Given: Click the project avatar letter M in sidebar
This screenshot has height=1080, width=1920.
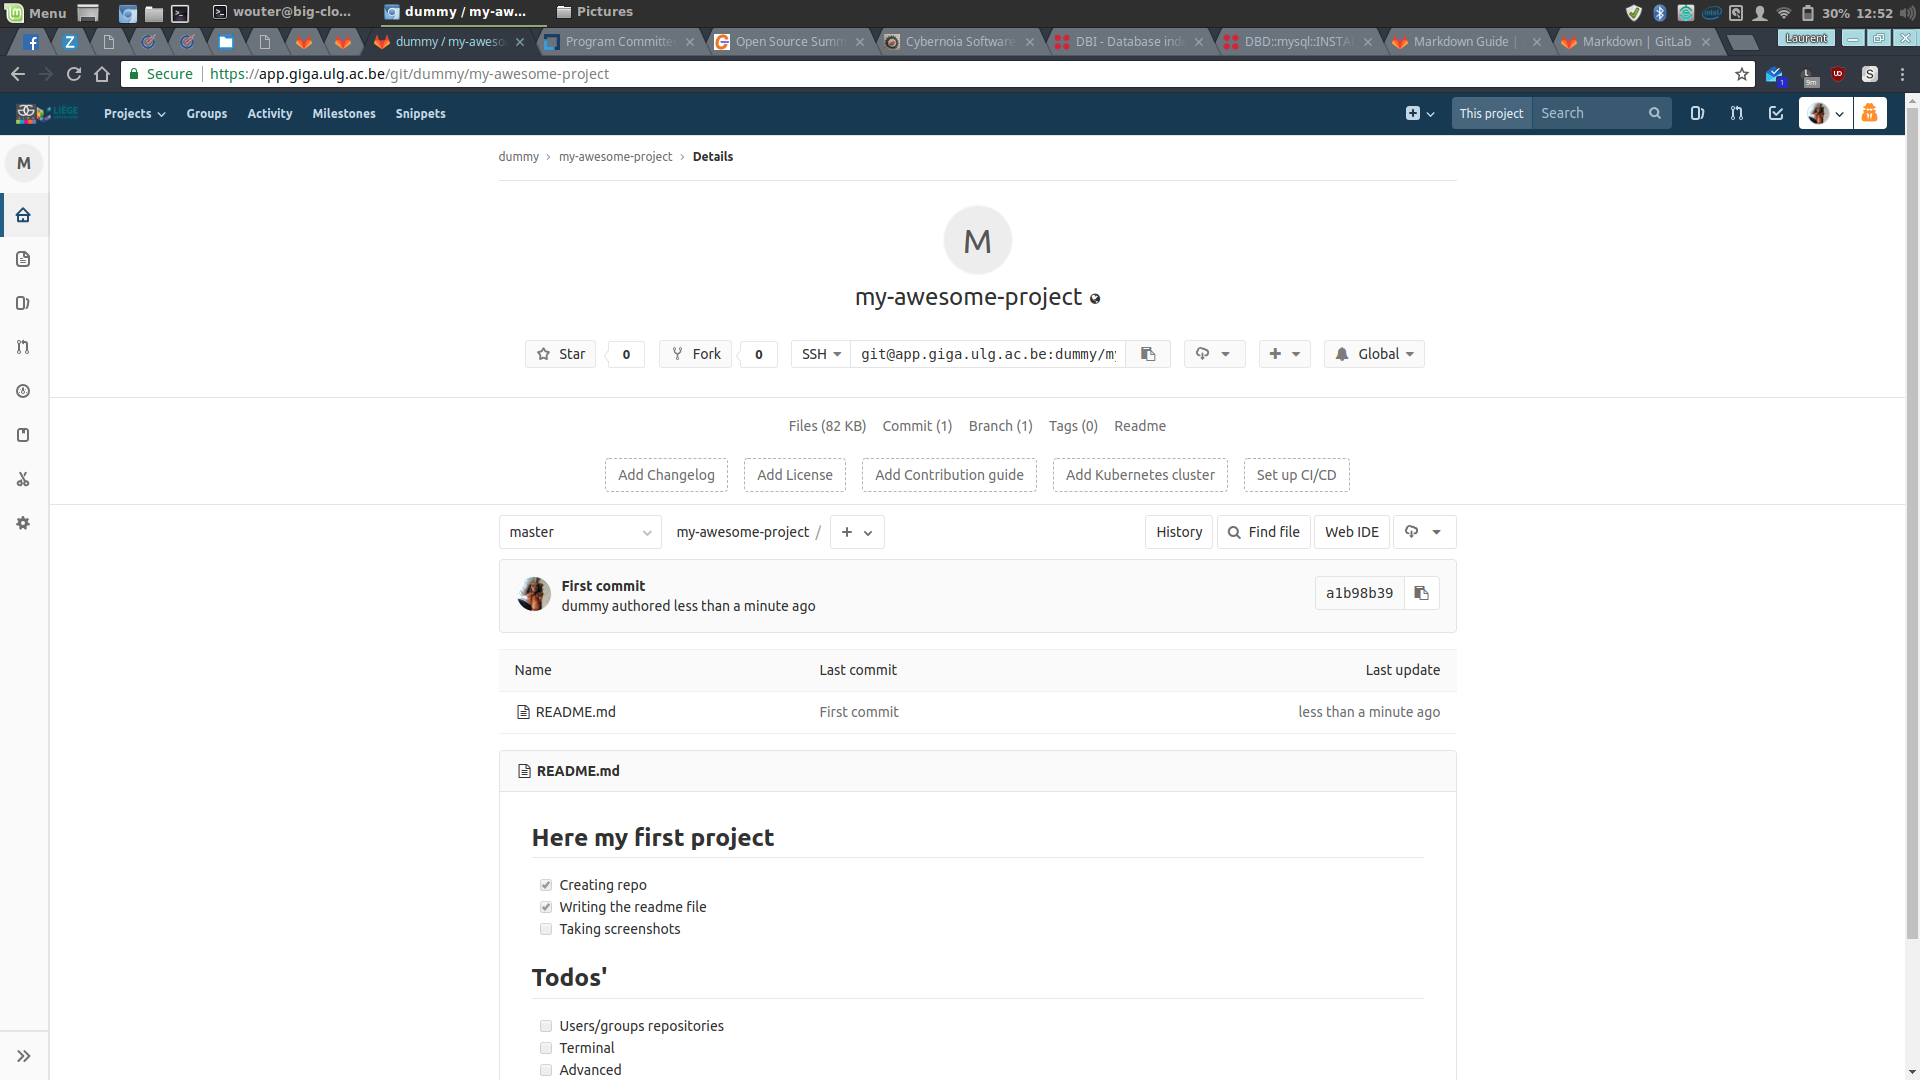Looking at the screenshot, I should [24, 163].
